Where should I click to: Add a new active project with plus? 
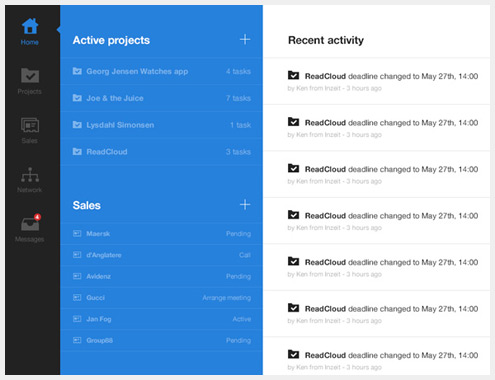click(x=245, y=39)
